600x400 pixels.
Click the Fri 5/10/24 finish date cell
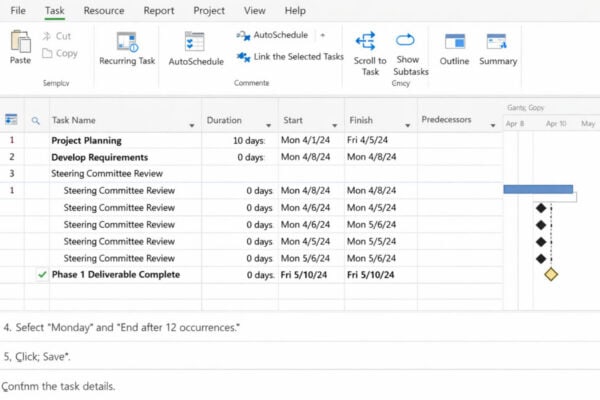pos(381,275)
